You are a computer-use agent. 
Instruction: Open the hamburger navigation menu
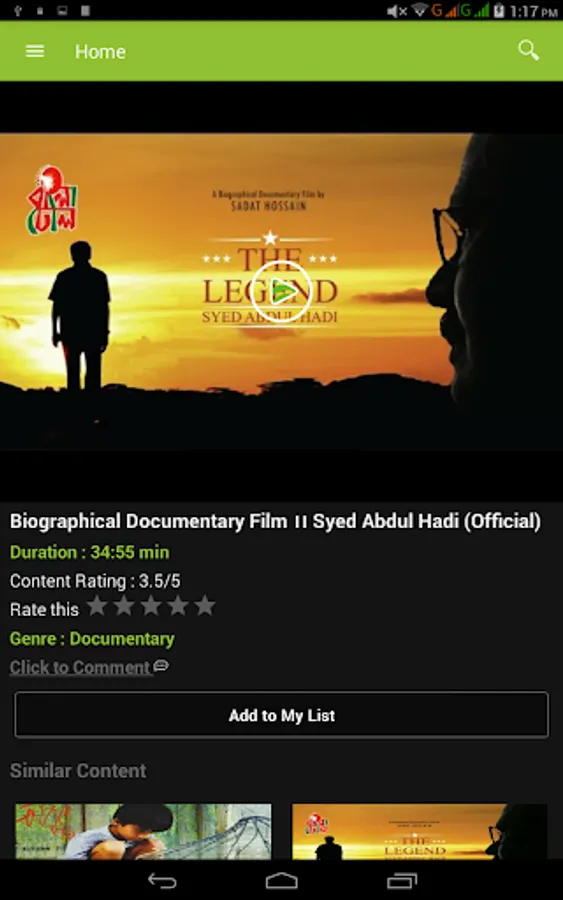pyautogui.click(x=35, y=52)
